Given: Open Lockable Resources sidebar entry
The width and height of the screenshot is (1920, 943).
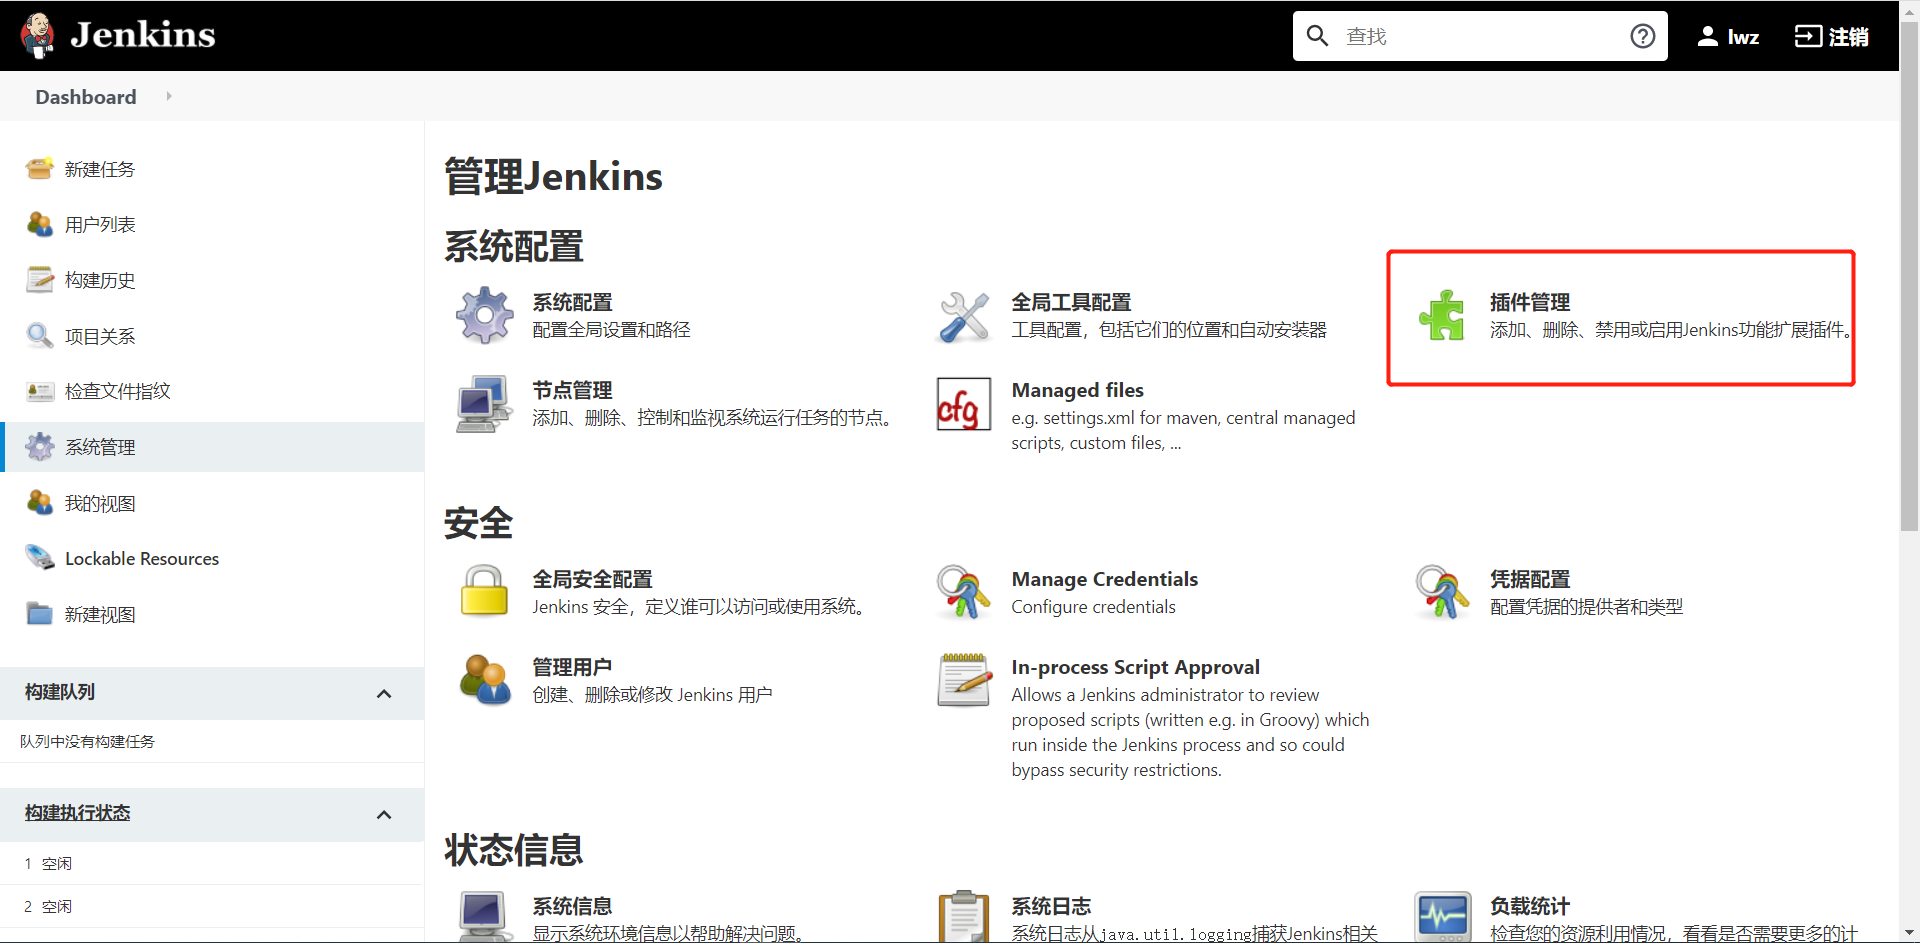Looking at the screenshot, I should coord(142,558).
